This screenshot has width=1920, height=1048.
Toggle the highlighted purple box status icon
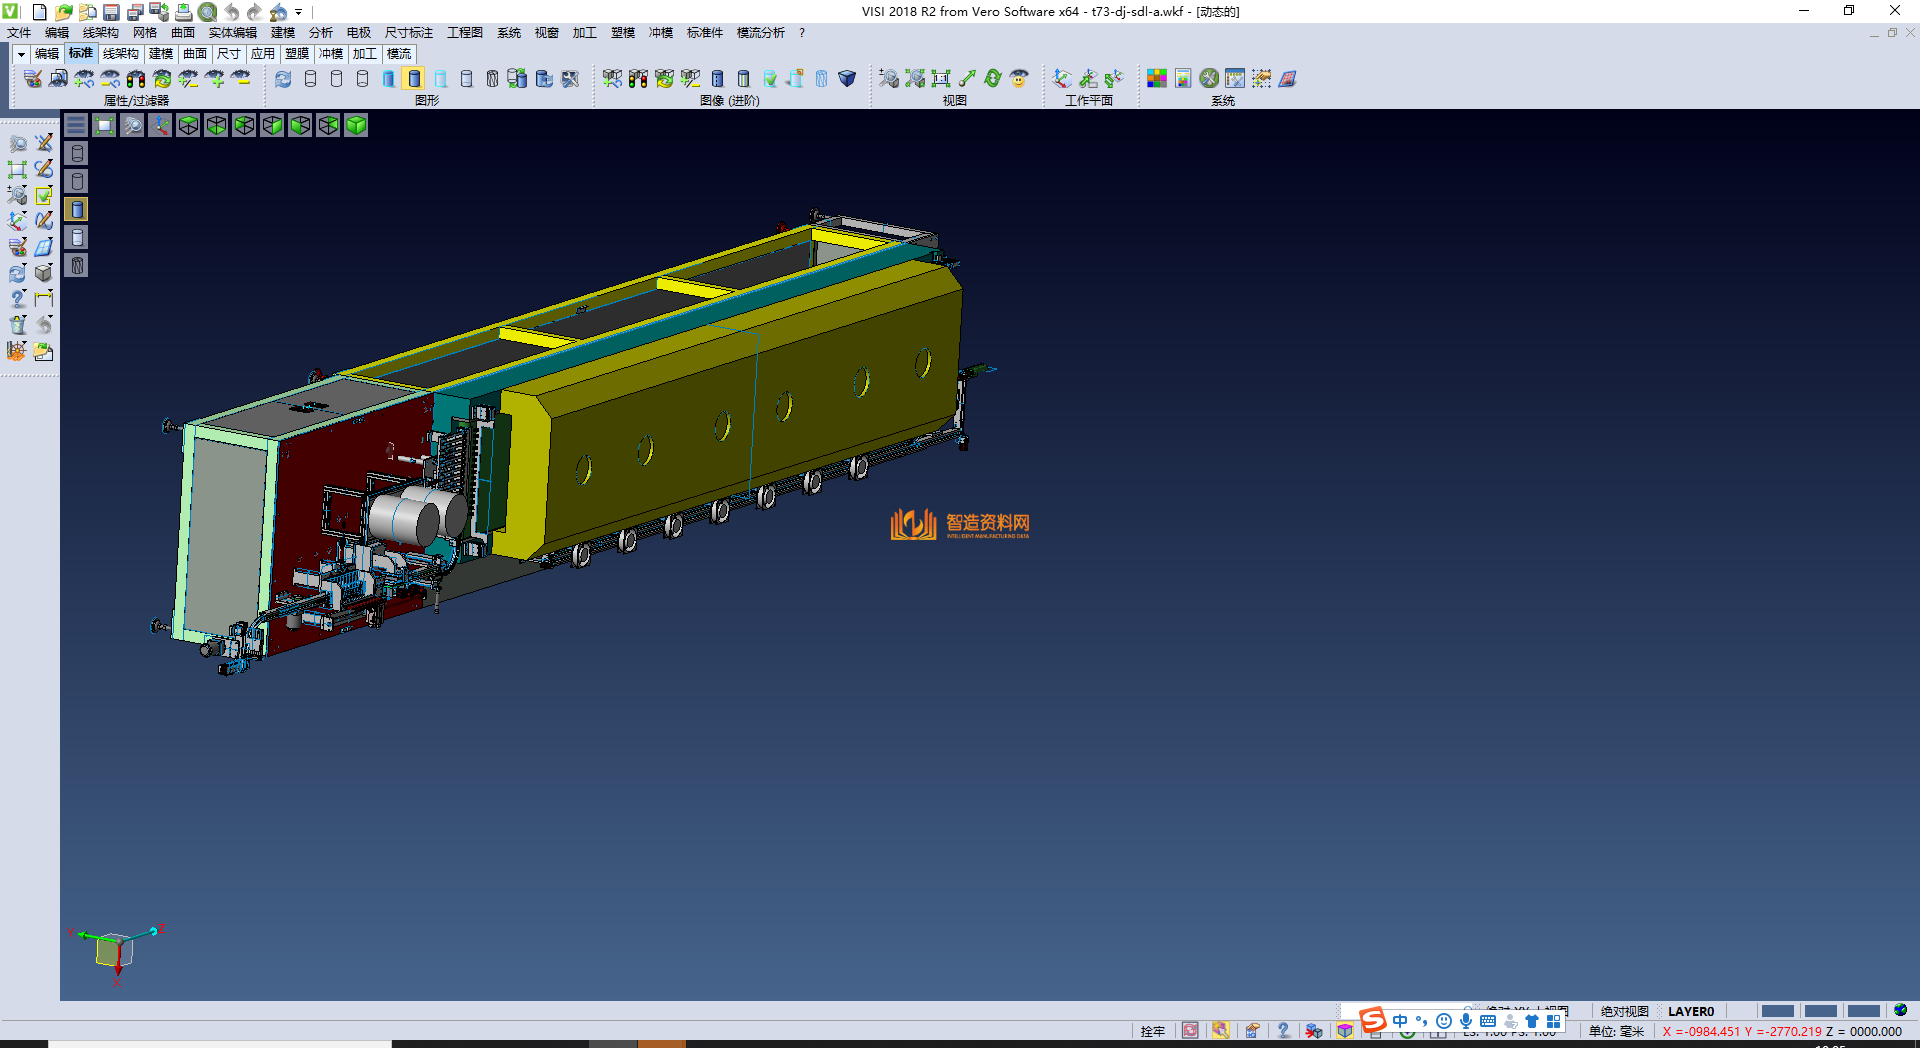[1345, 1031]
